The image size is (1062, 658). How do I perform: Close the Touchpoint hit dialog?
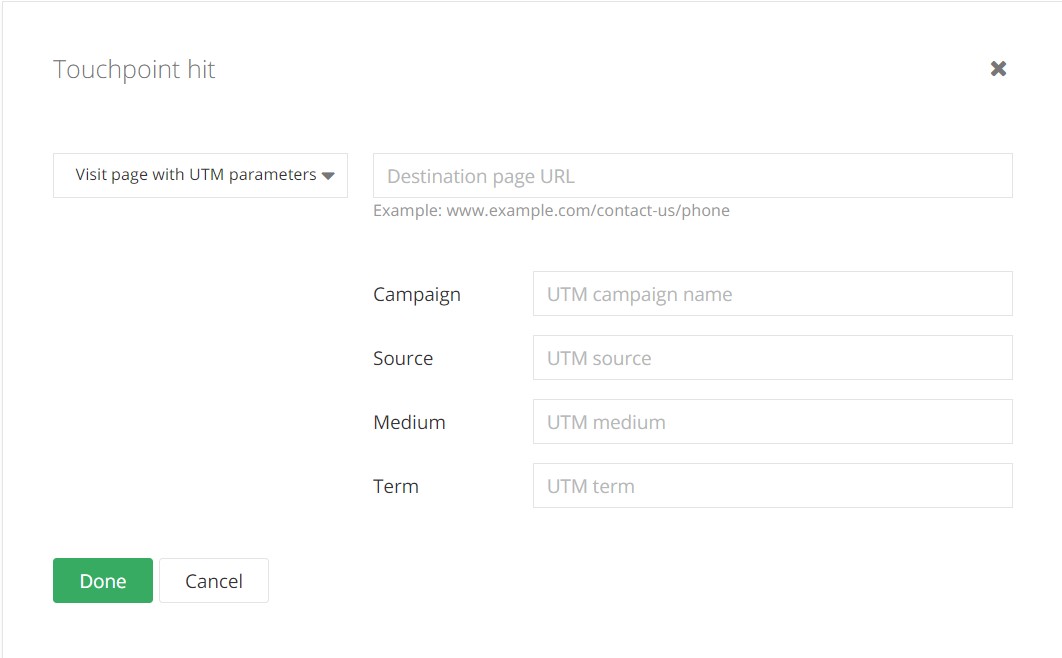point(998,69)
